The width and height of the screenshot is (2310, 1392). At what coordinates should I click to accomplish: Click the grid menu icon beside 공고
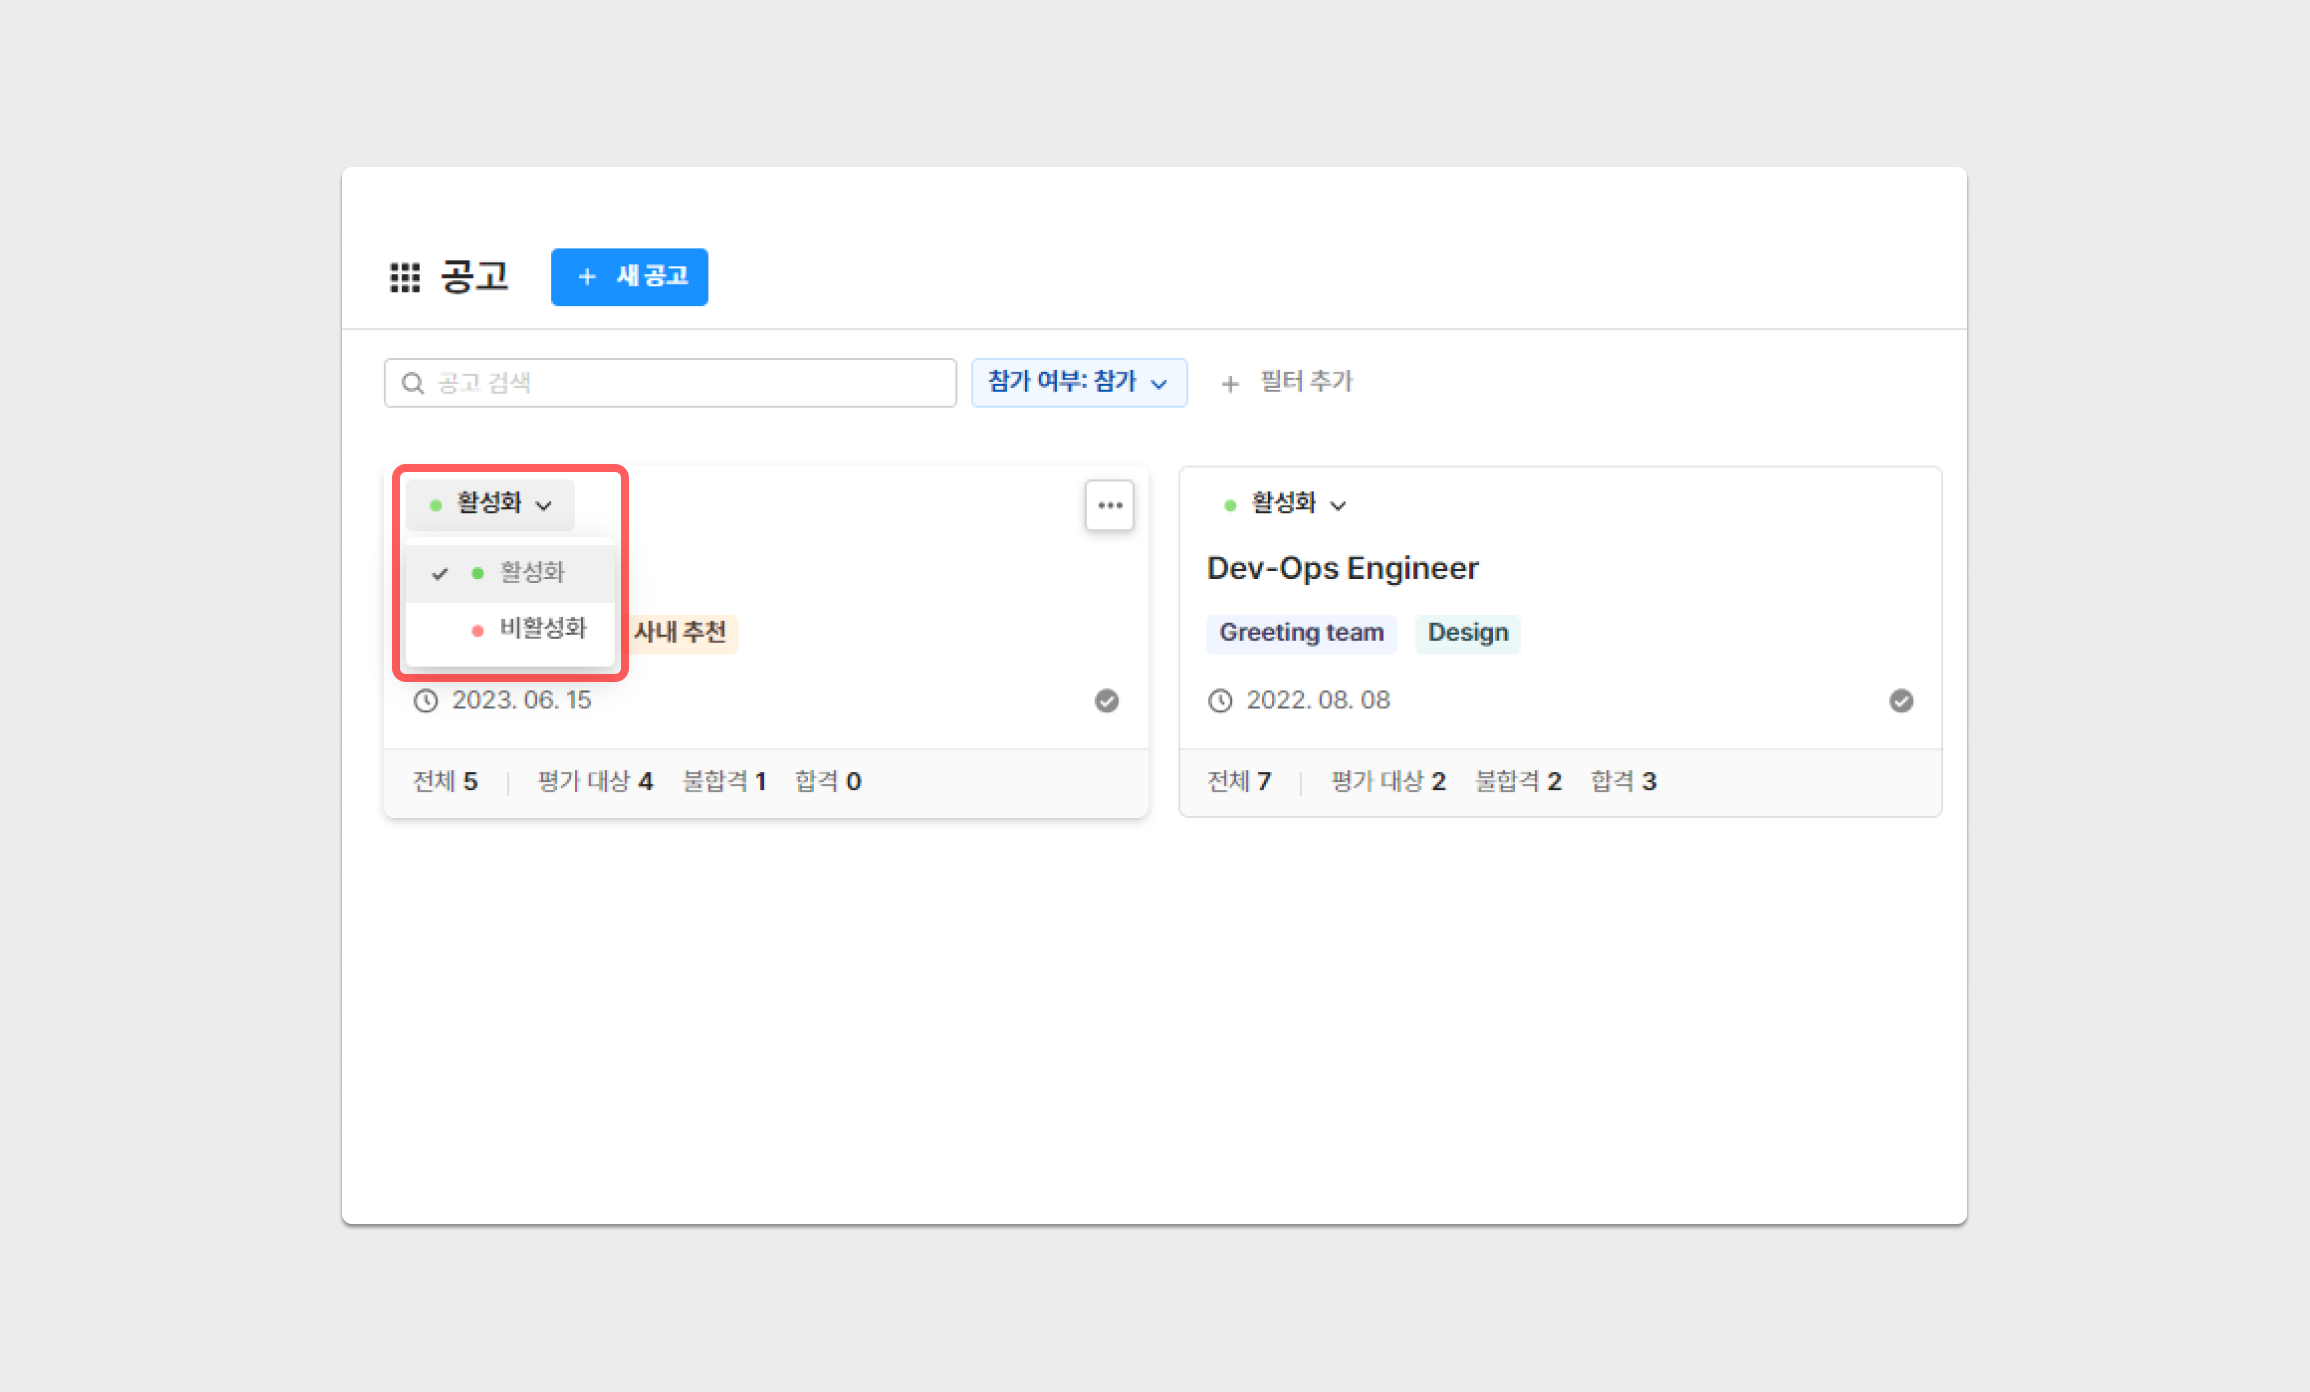click(x=405, y=277)
